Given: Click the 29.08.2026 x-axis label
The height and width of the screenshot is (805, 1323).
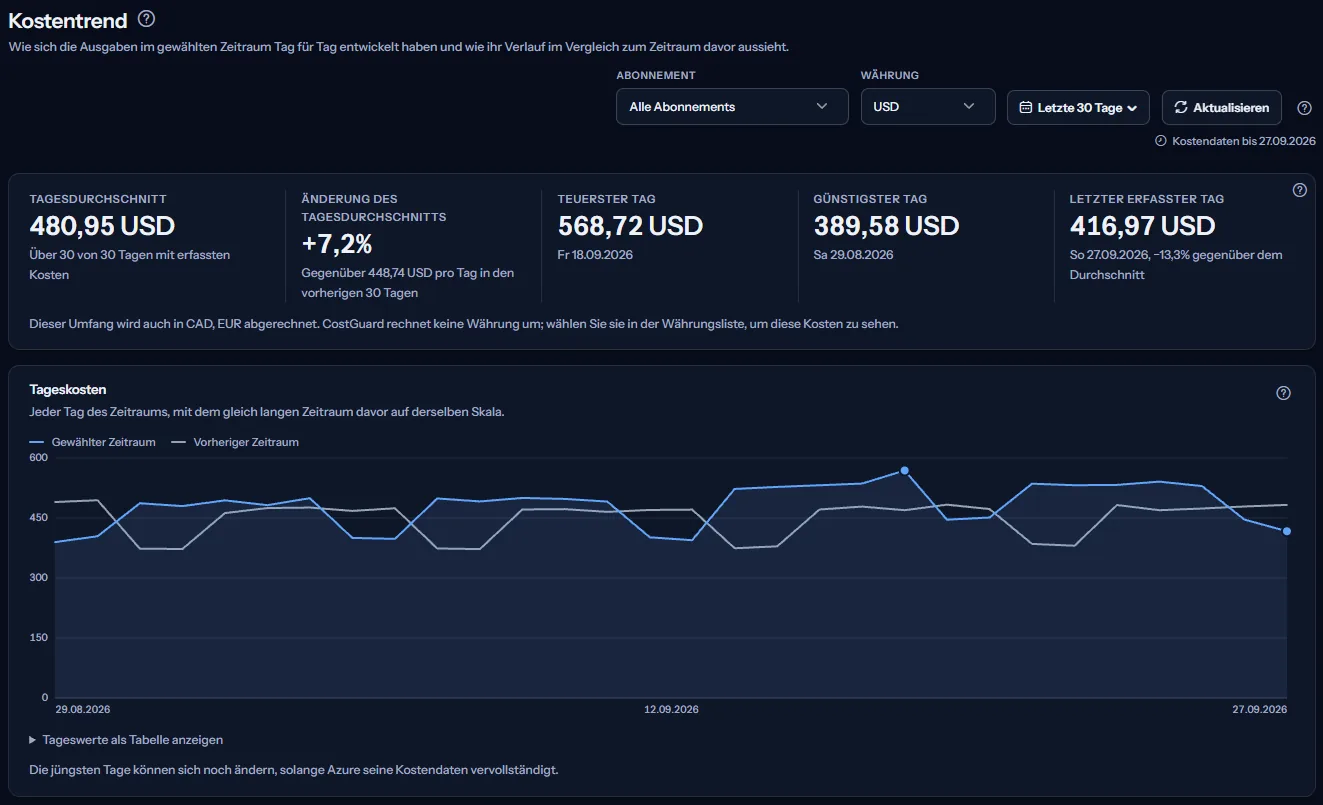Looking at the screenshot, I should [x=82, y=709].
